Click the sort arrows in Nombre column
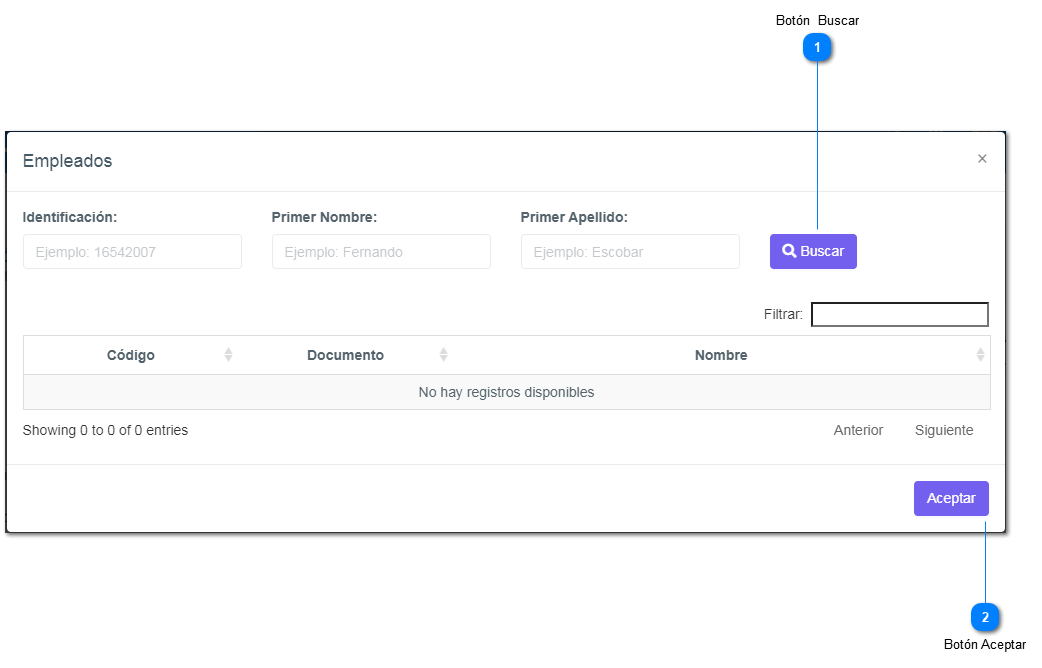 [x=980, y=355]
